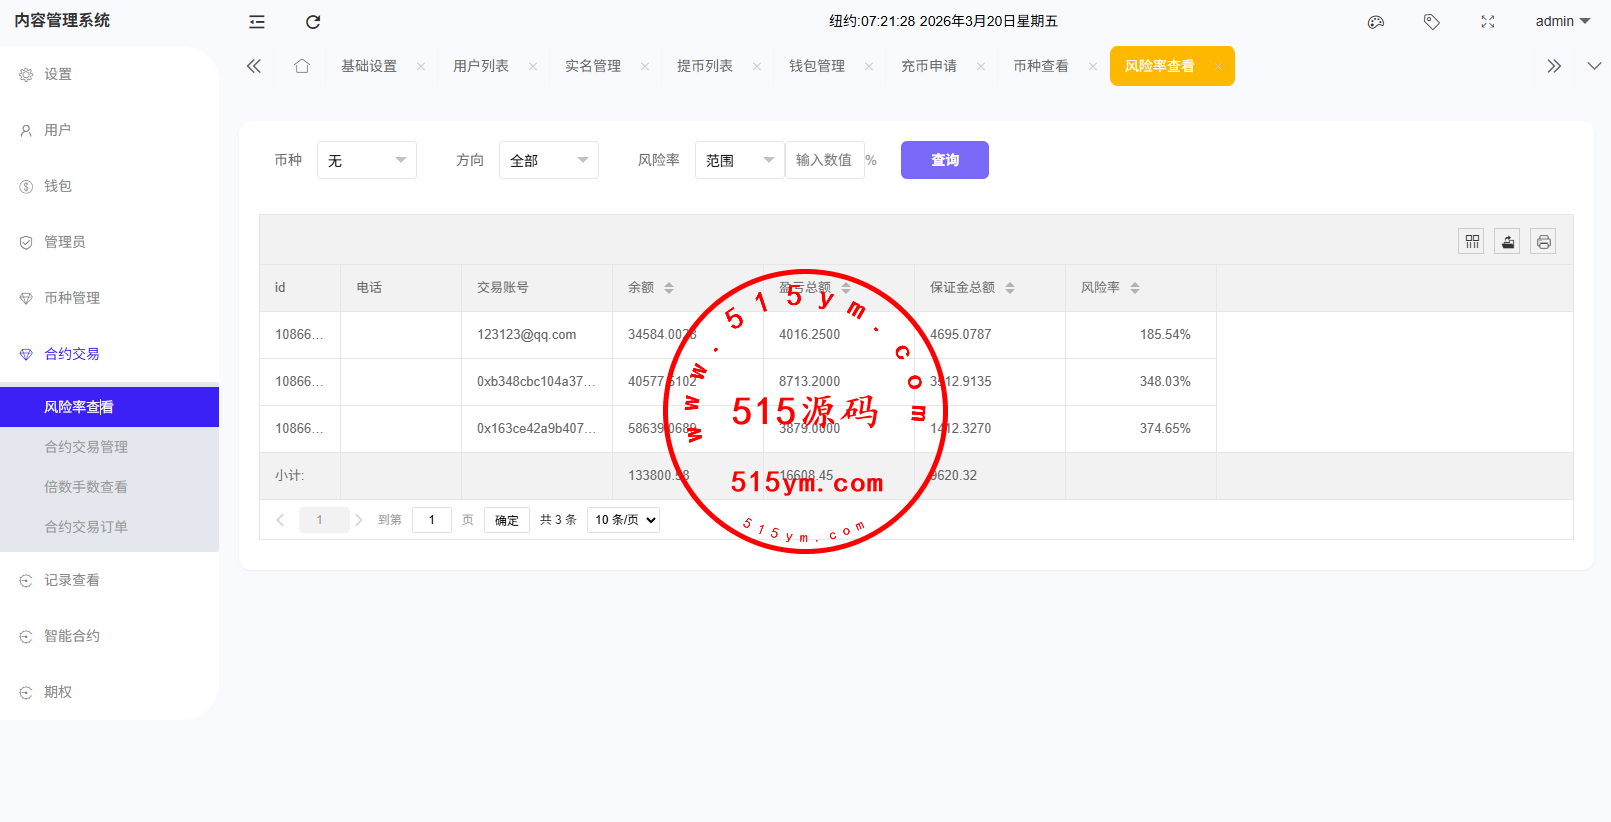Toggle fullscreen mode icon
Screen dimensions: 1611x822
(x=1488, y=22)
